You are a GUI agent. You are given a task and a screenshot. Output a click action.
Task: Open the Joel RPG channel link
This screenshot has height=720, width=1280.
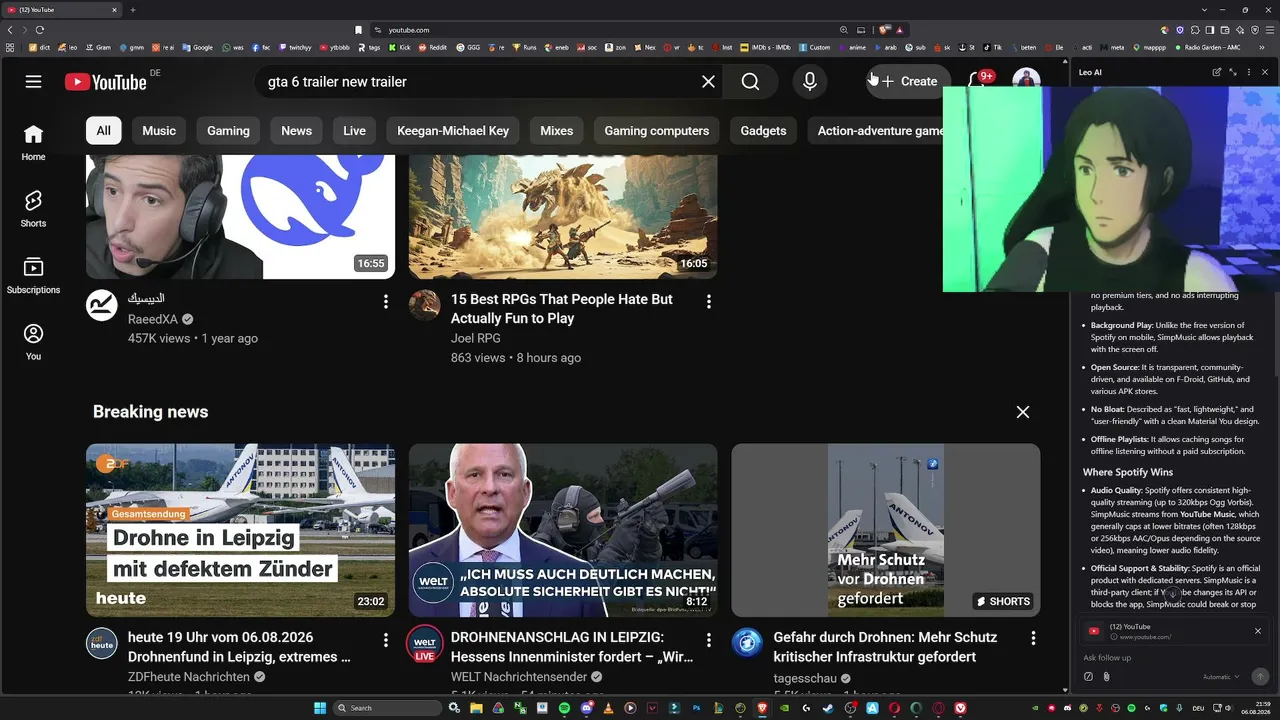[x=476, y=339]
